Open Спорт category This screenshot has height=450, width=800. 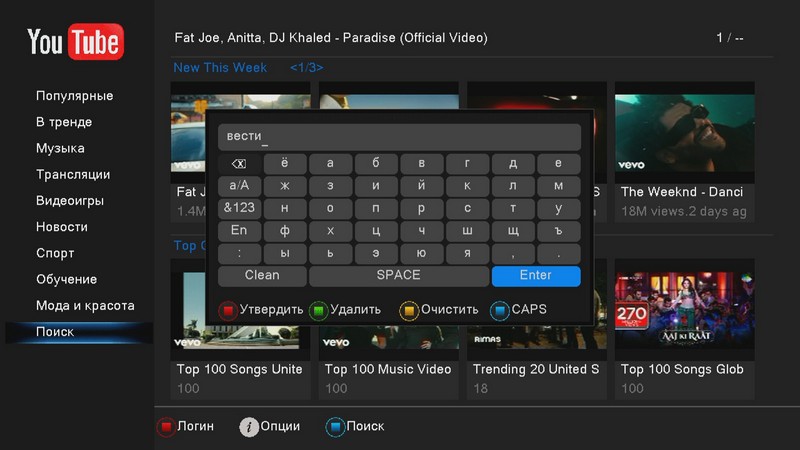(x=55, y=254)
